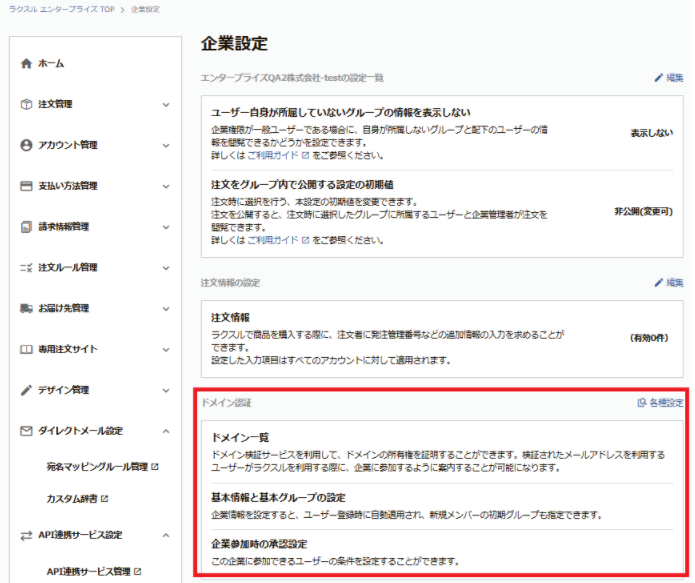Click the 表示しない value

tap(652, 133)
